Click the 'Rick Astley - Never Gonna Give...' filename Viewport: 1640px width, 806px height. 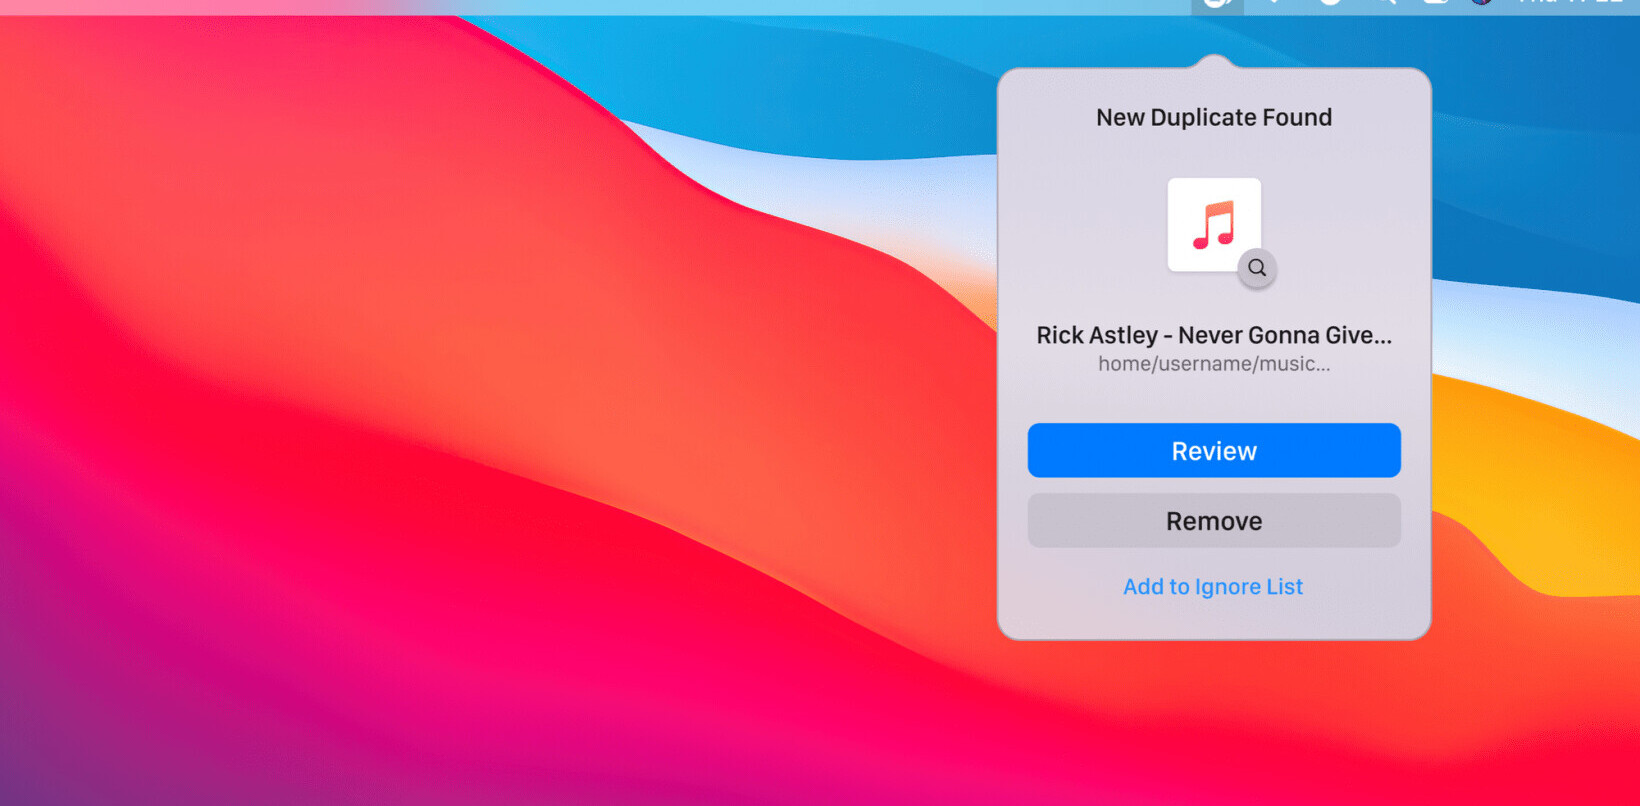coord(1214,335)
